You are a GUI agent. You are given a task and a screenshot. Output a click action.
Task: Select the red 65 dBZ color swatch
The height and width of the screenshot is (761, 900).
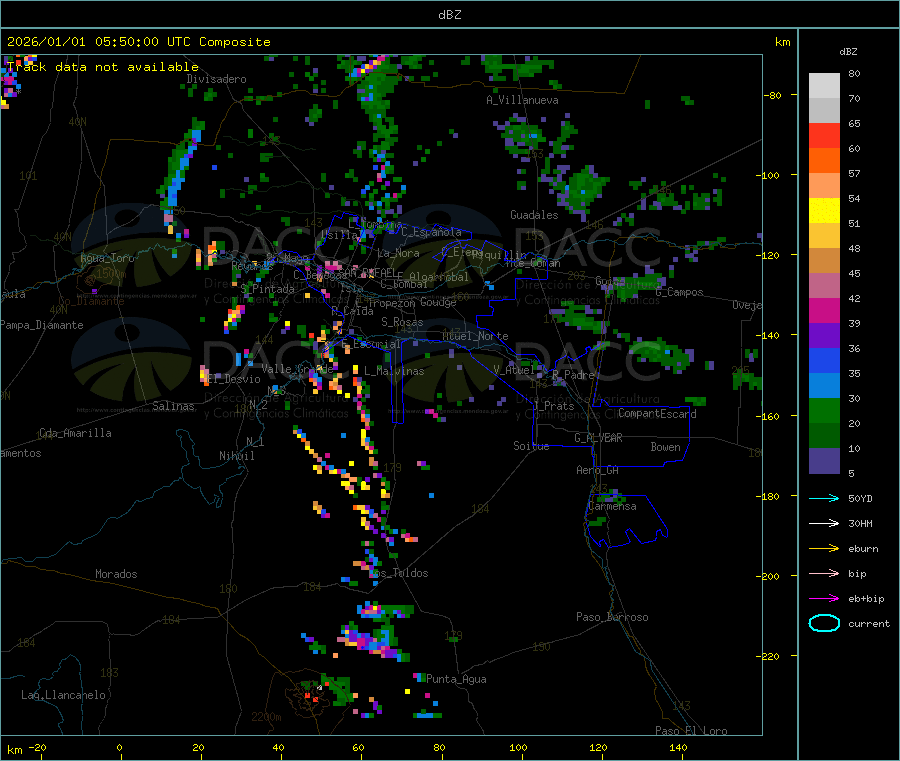[x=824, y=135]
